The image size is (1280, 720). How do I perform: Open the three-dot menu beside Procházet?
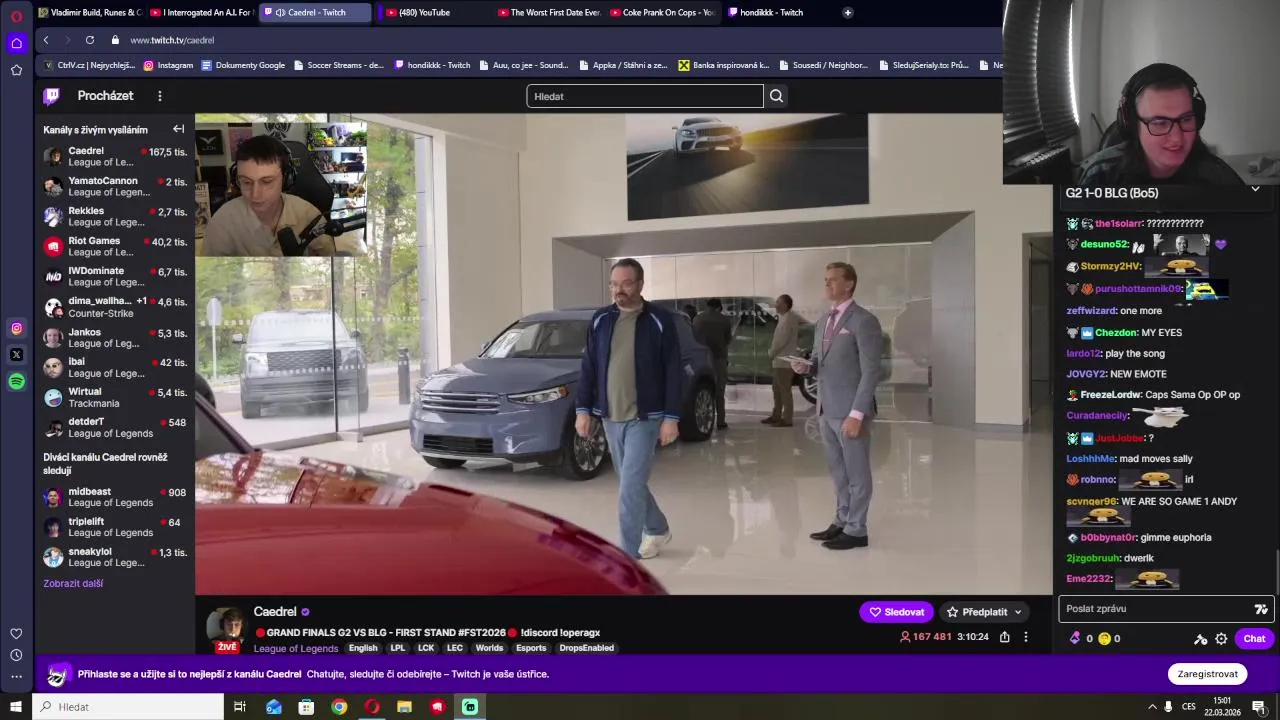point(159,96)
